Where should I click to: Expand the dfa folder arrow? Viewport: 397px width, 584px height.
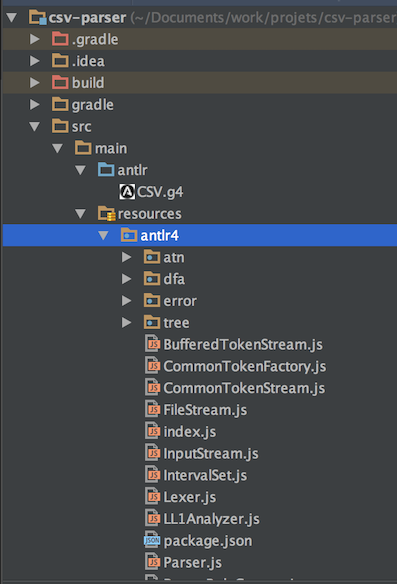tap(127, 279)
